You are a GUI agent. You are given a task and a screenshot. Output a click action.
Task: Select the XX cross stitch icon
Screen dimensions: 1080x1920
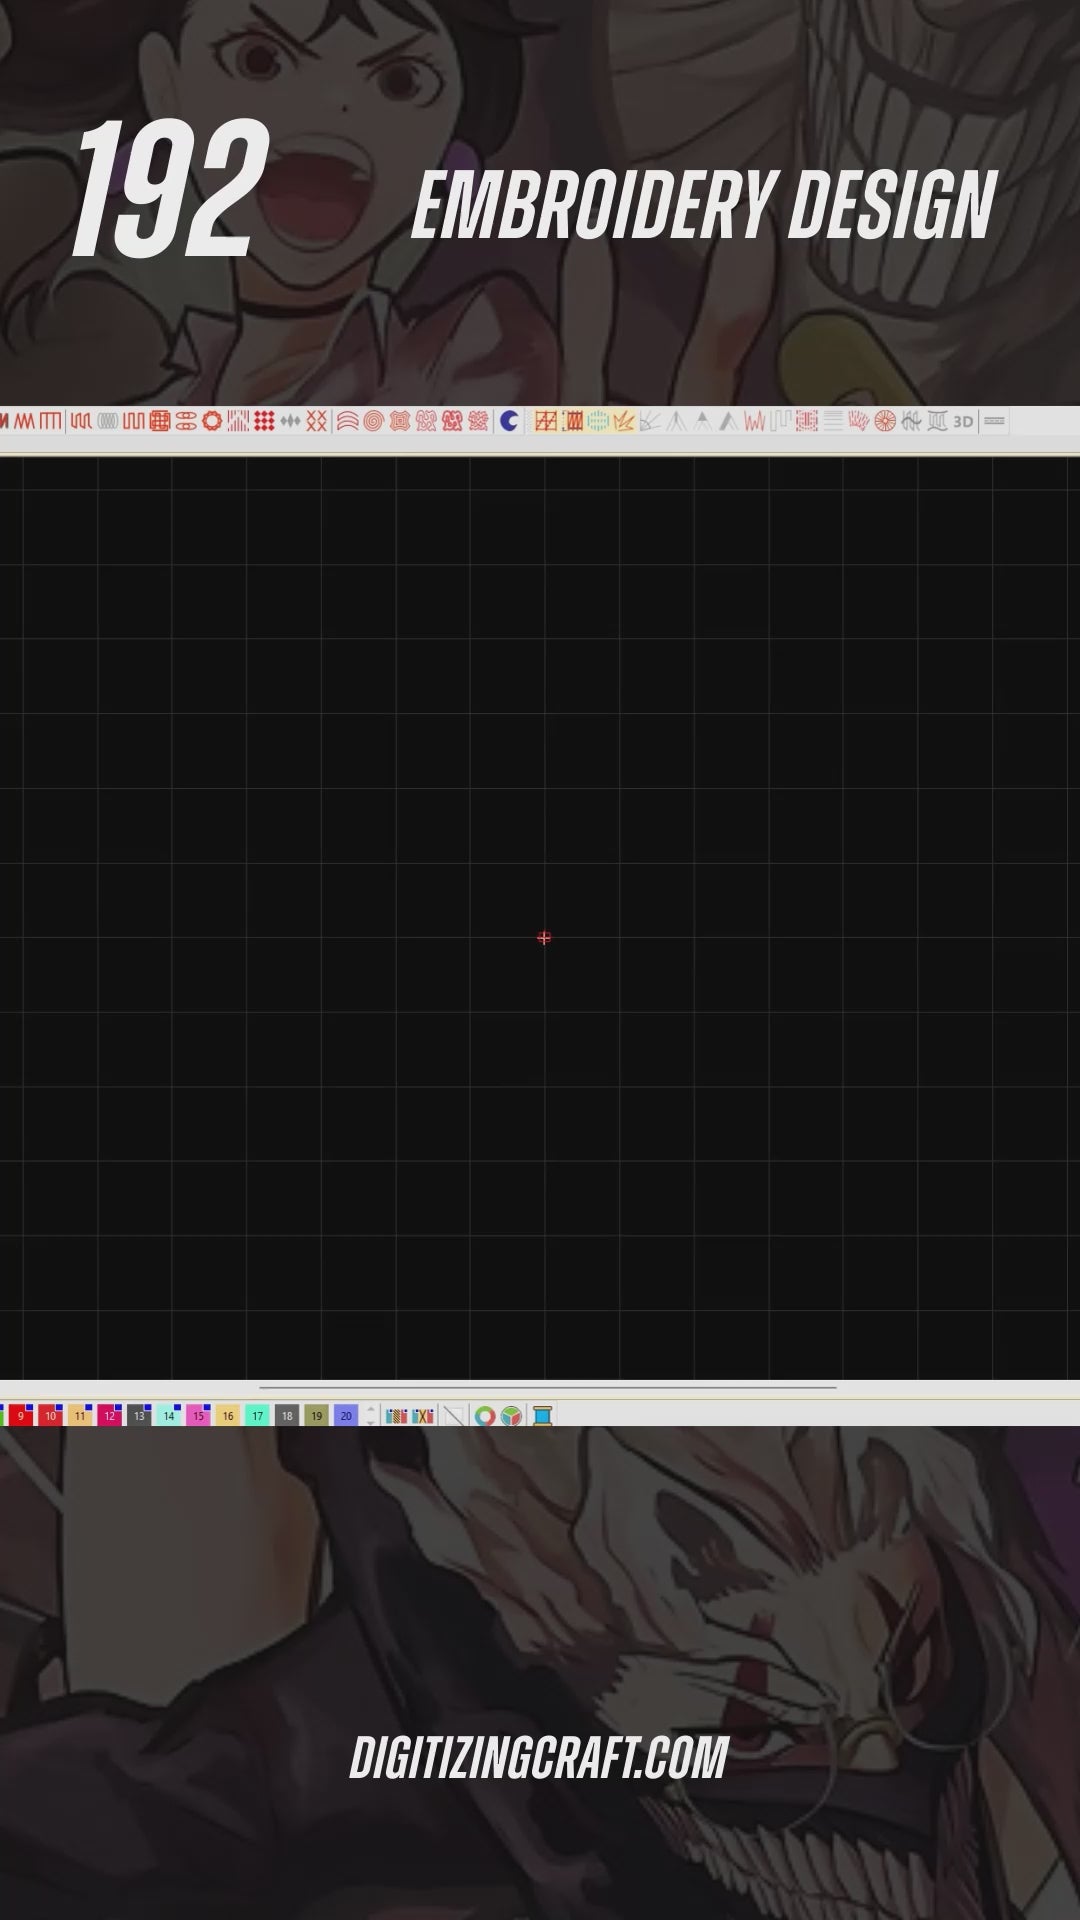(316, 422)
